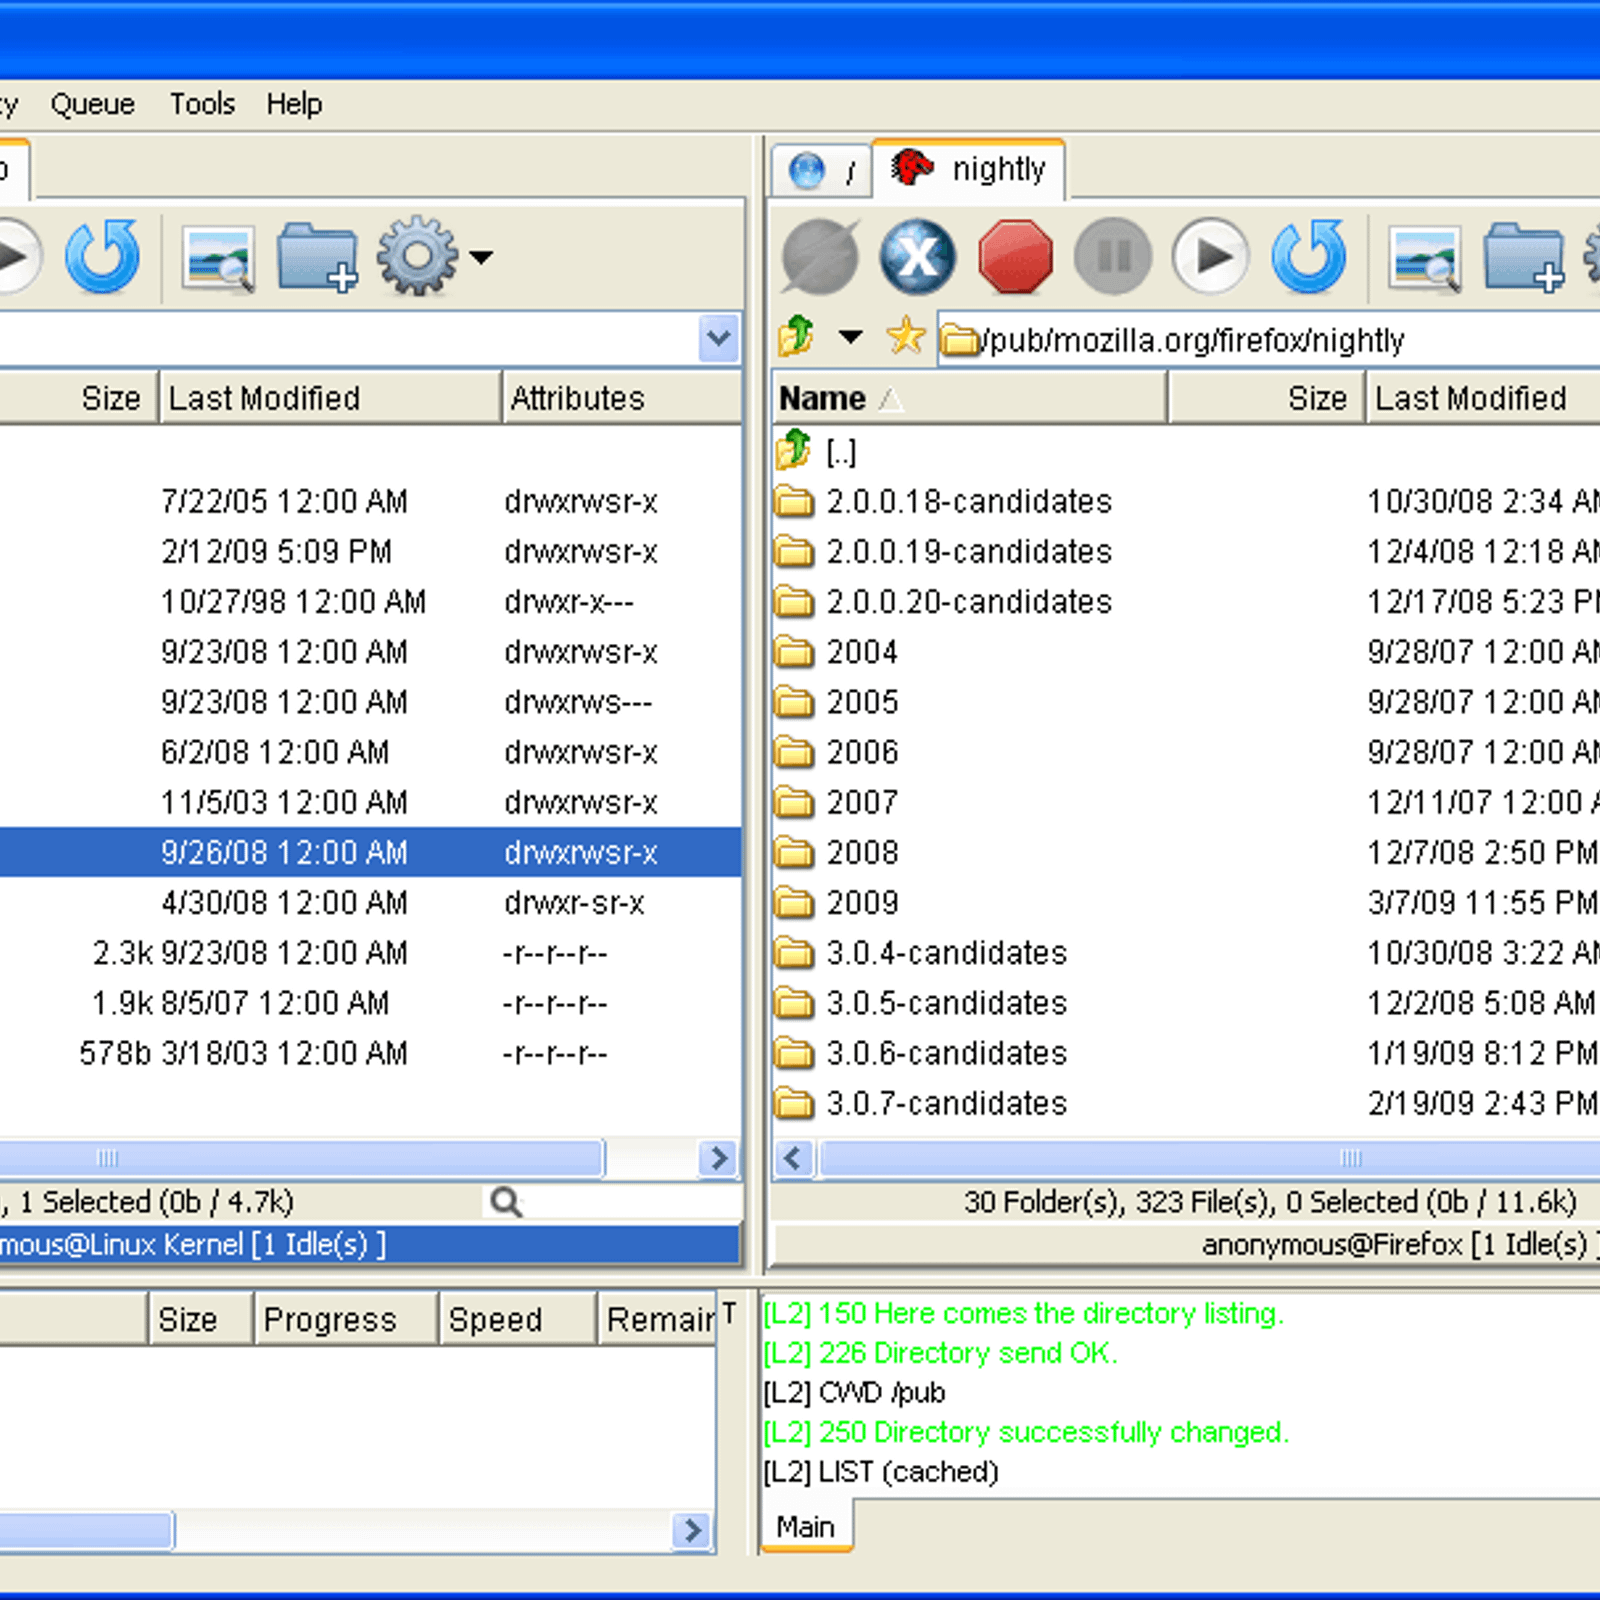Click the blue X abort connection icon

(x=917, y=257)
